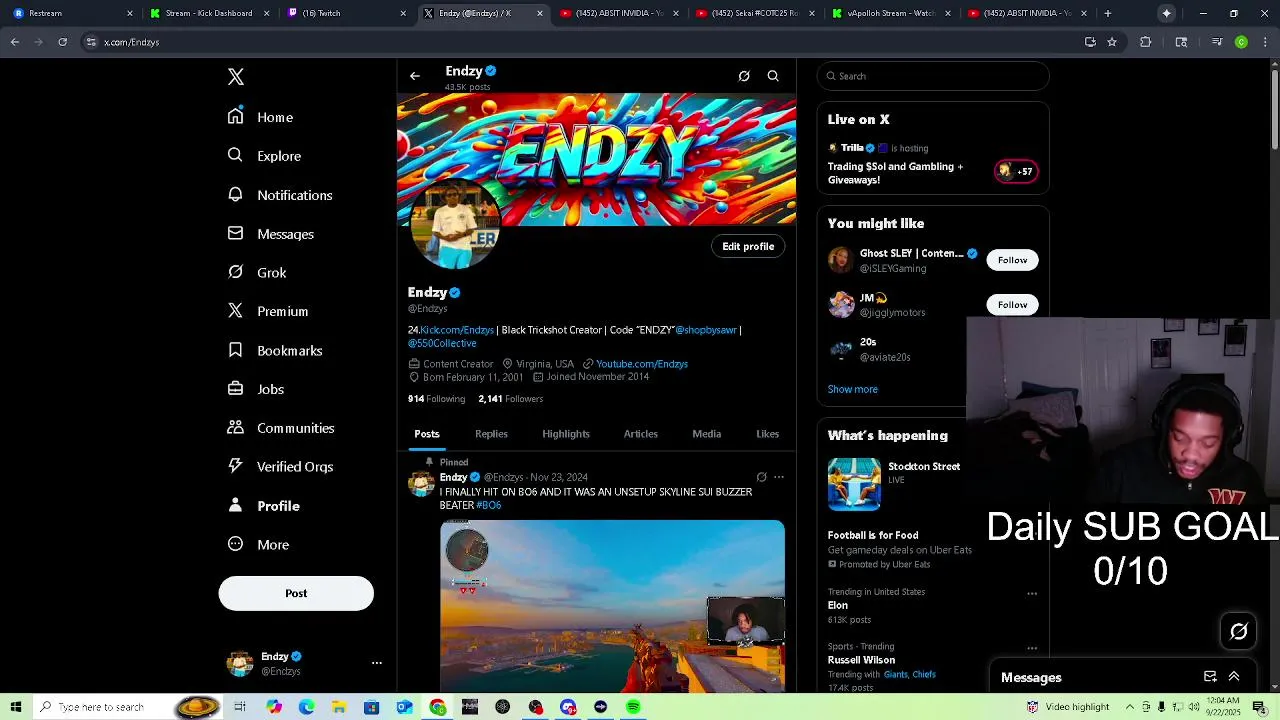The height and width of the screenshot is (720, 1280).
Task: Open More options in the sidebar
Action: click(x=258, y=545)
